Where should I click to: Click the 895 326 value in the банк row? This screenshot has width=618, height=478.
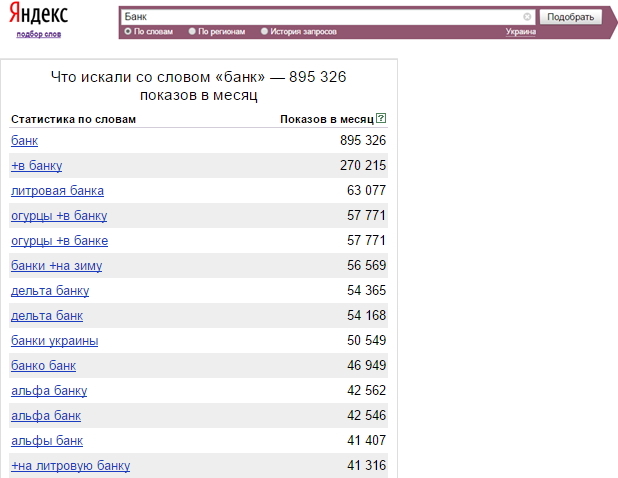coord(363,140)
